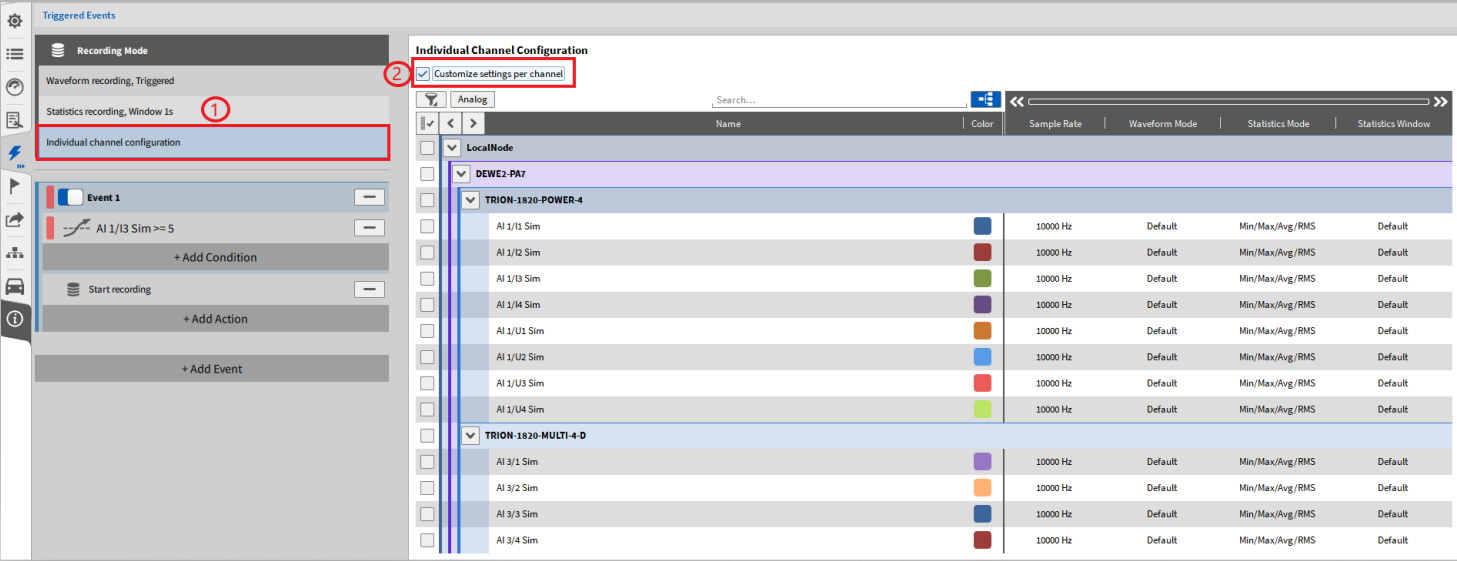Open the export arrow icon in the sidebar
Viewport: 1457px width, 561px height.
15,220
